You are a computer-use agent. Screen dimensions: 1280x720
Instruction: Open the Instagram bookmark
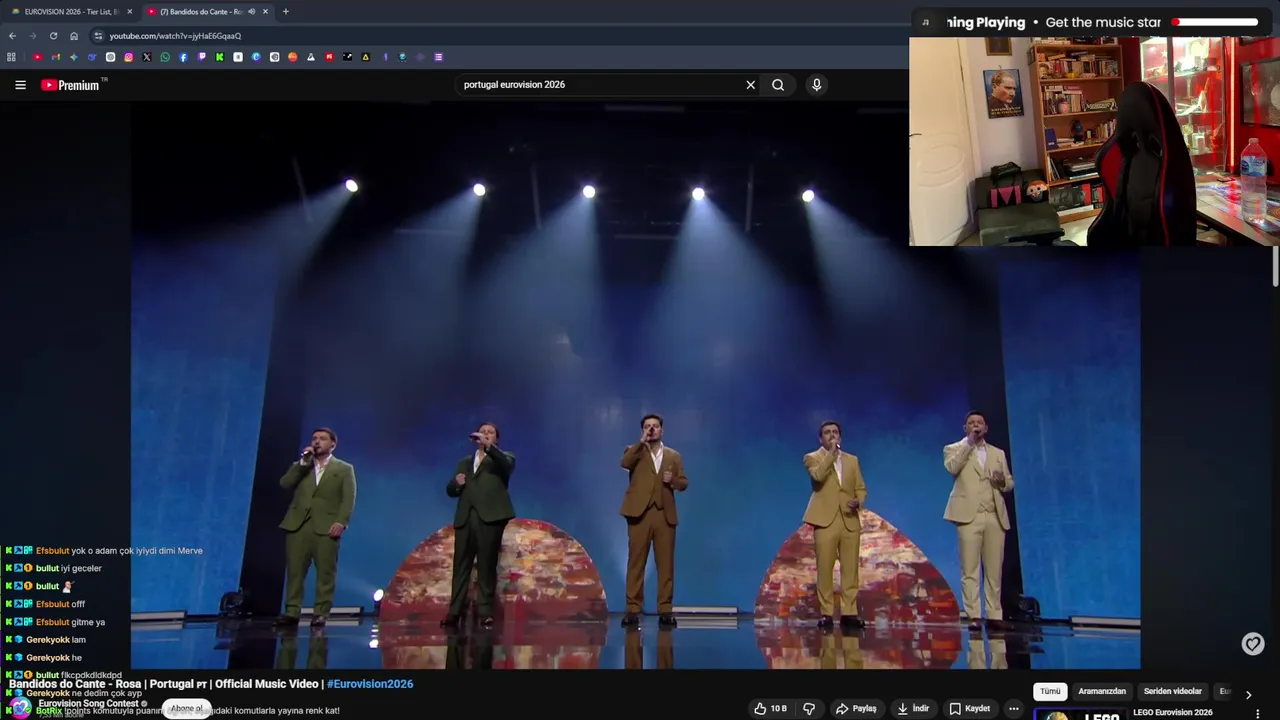click(128, 57)
